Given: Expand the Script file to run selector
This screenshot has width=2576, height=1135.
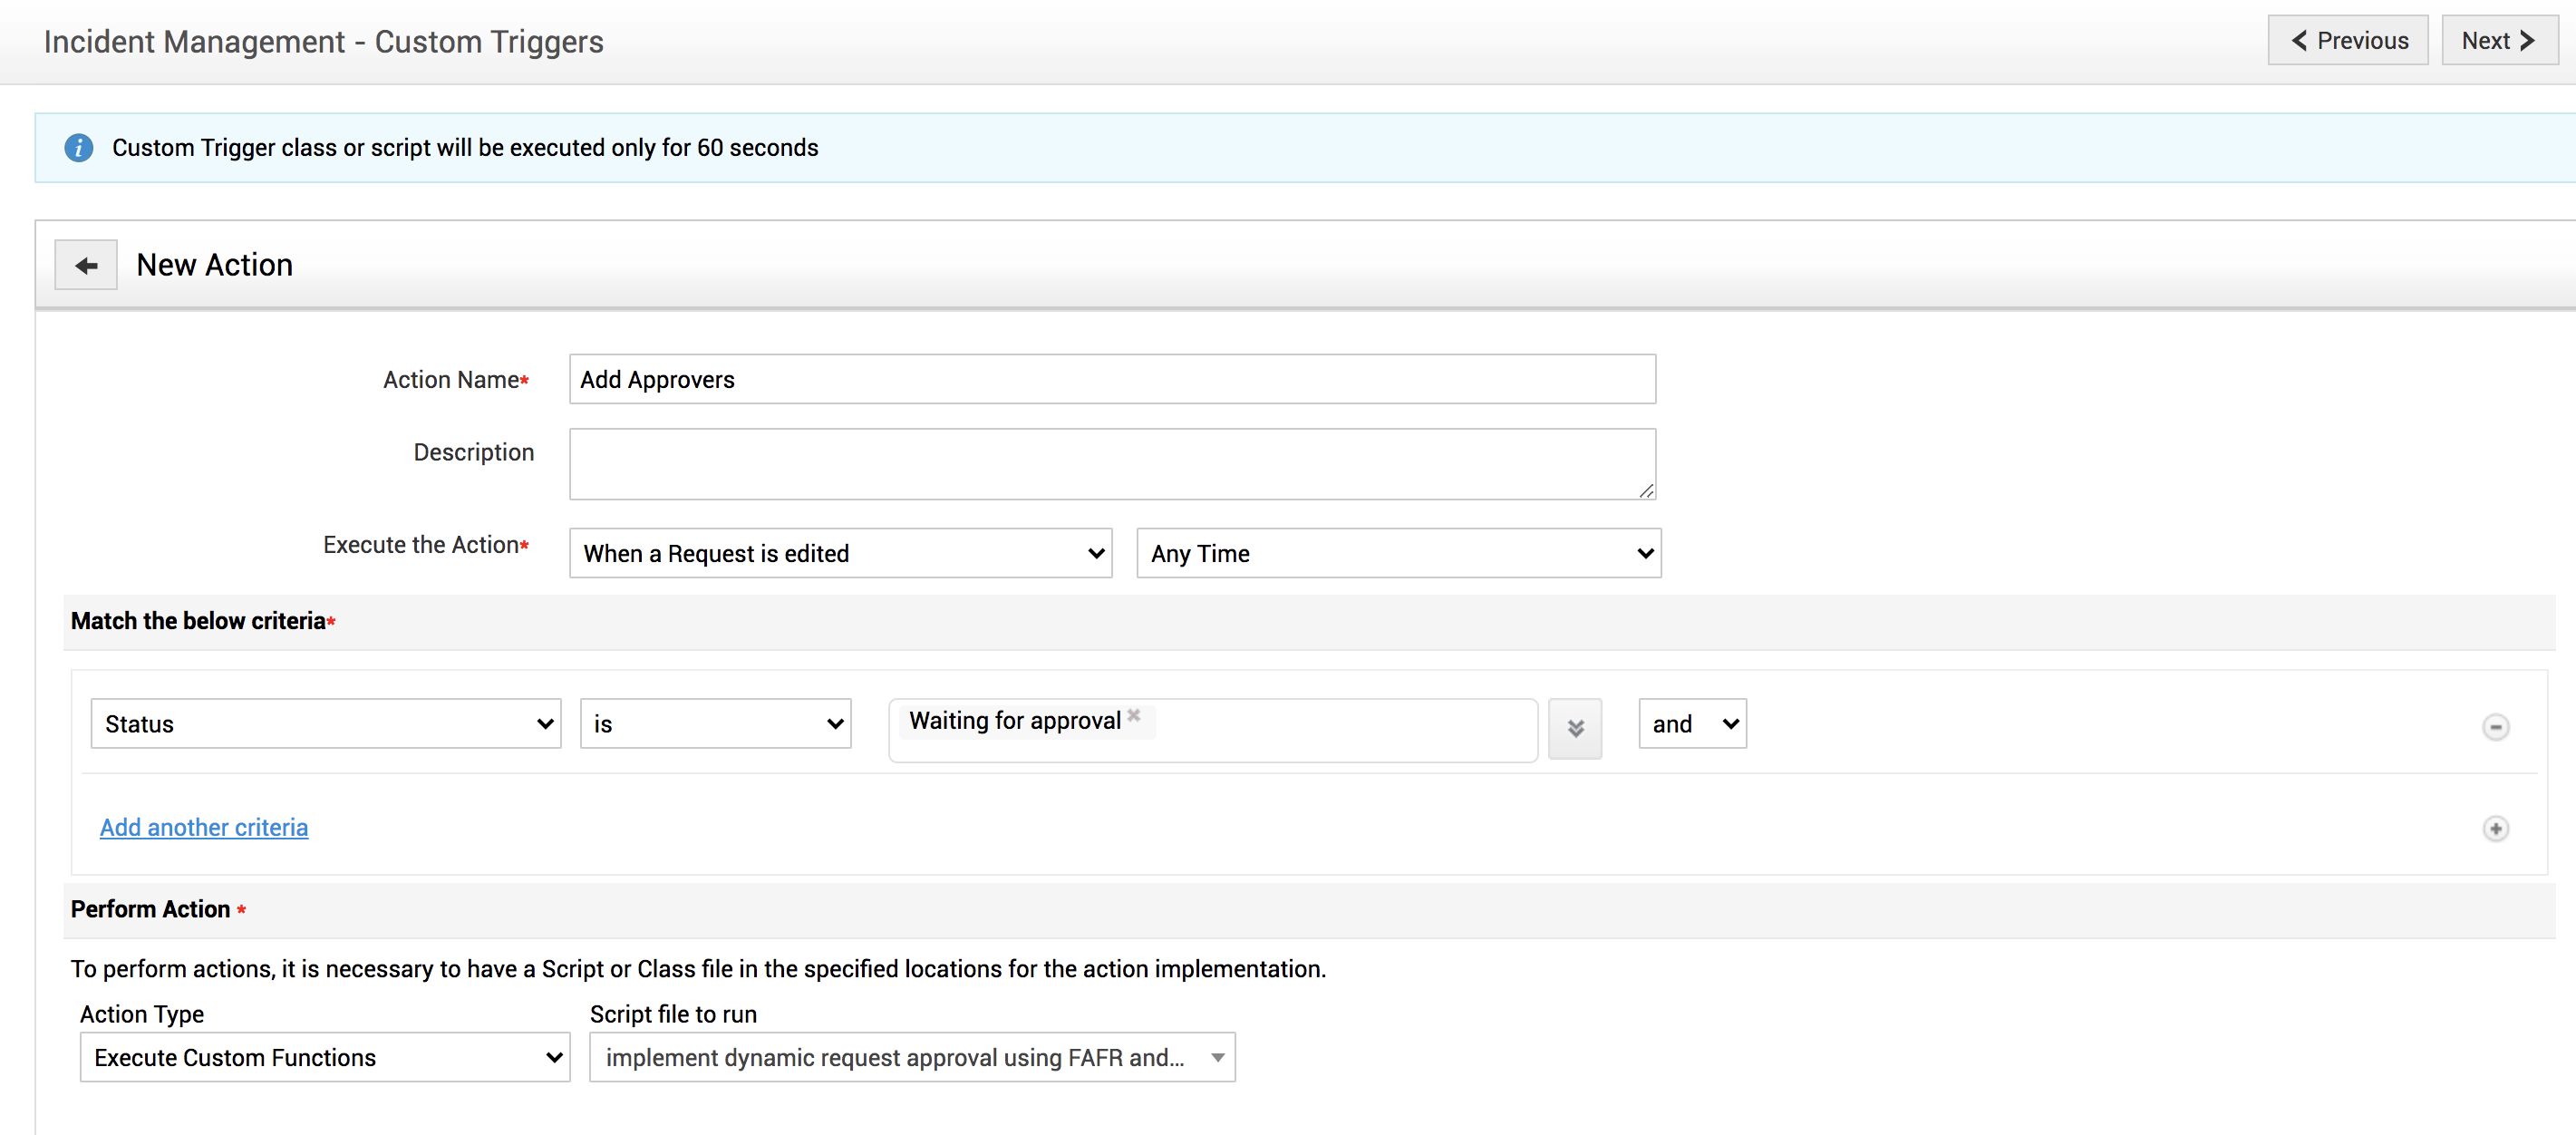Looking at the screenshot, I should click(x=912, y=1057).
